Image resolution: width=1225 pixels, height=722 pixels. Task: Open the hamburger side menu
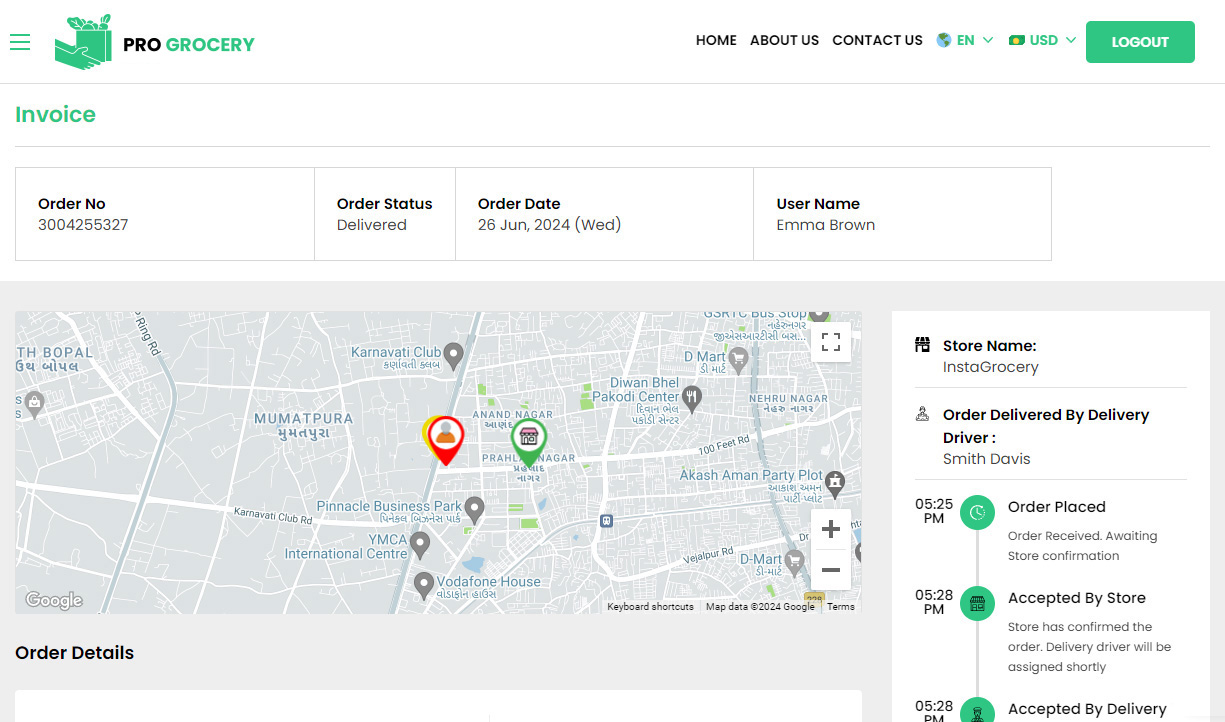[x=20, y=41]
